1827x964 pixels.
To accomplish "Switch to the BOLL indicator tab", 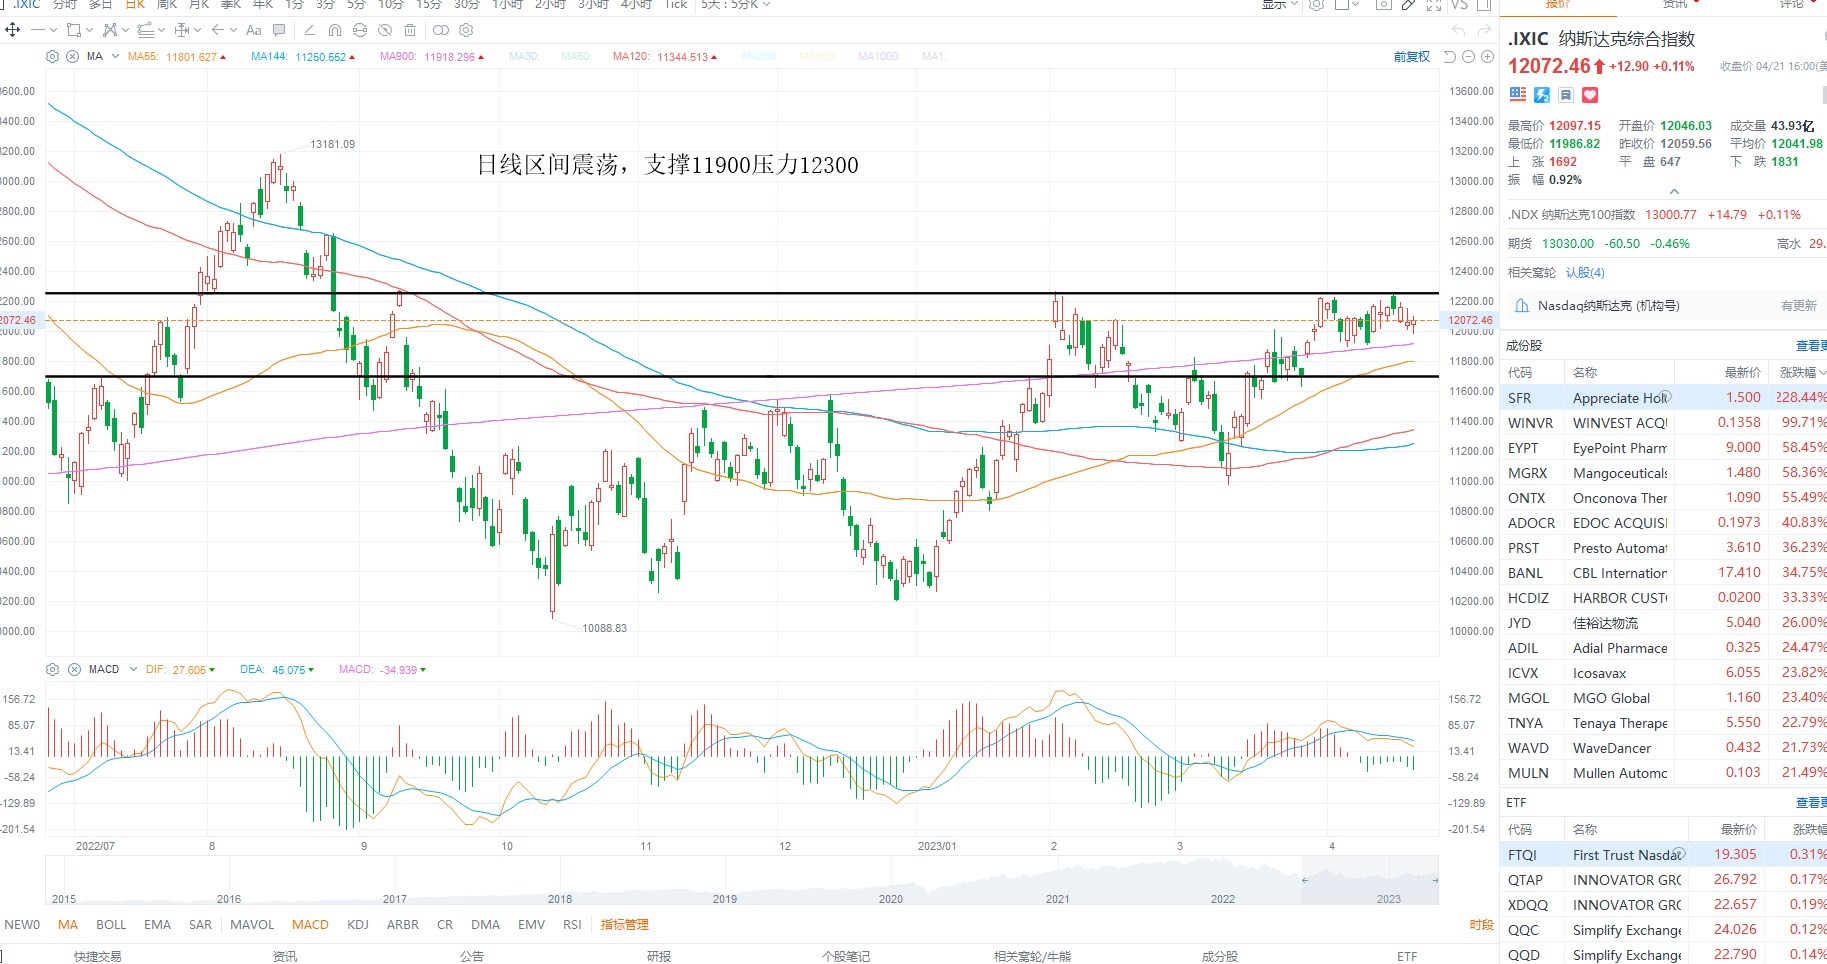I will tap(111, 925).
